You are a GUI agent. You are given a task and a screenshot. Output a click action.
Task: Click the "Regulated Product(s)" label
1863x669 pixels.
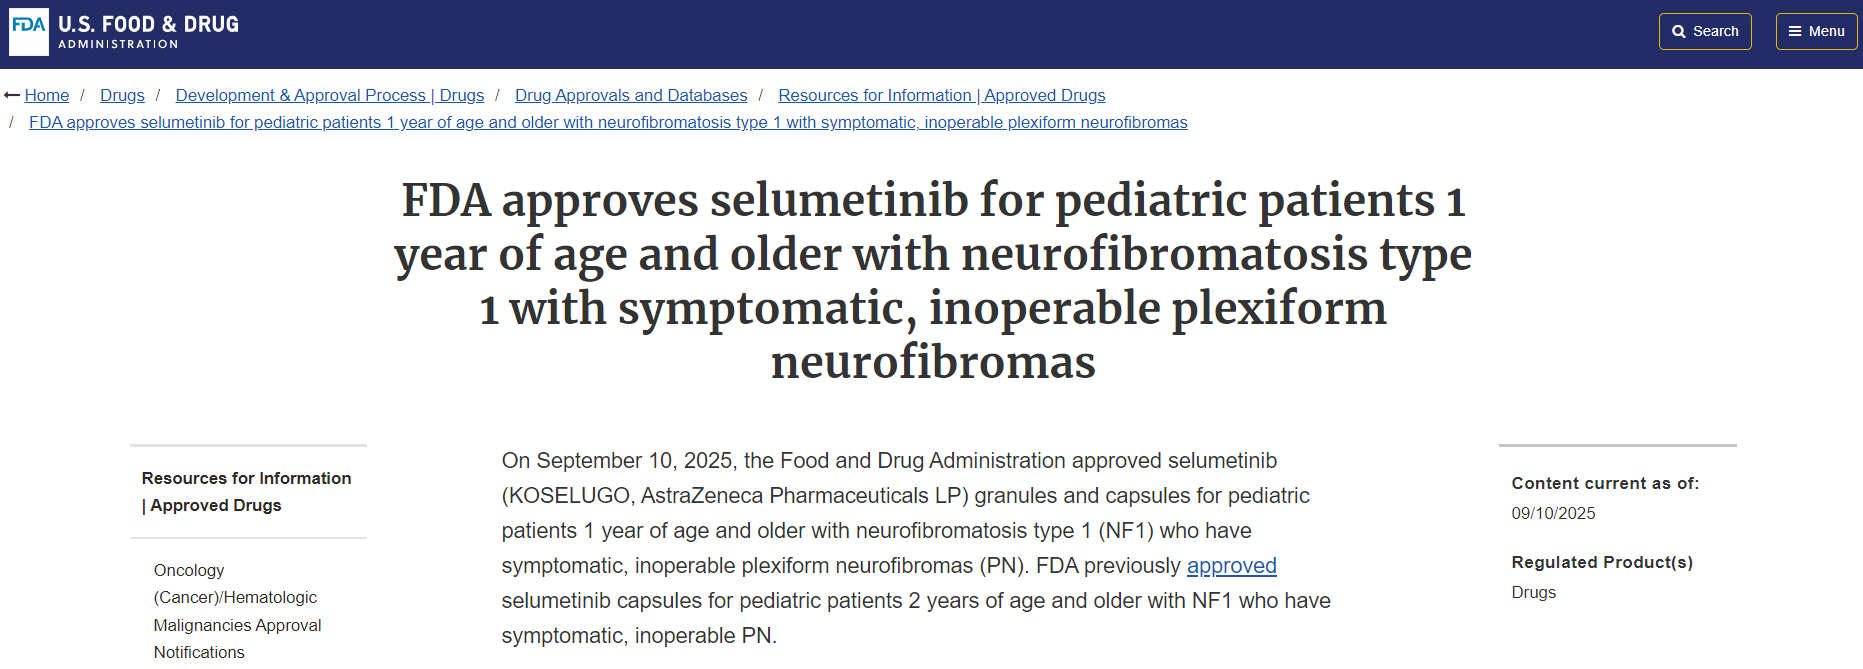[1601, 563]
